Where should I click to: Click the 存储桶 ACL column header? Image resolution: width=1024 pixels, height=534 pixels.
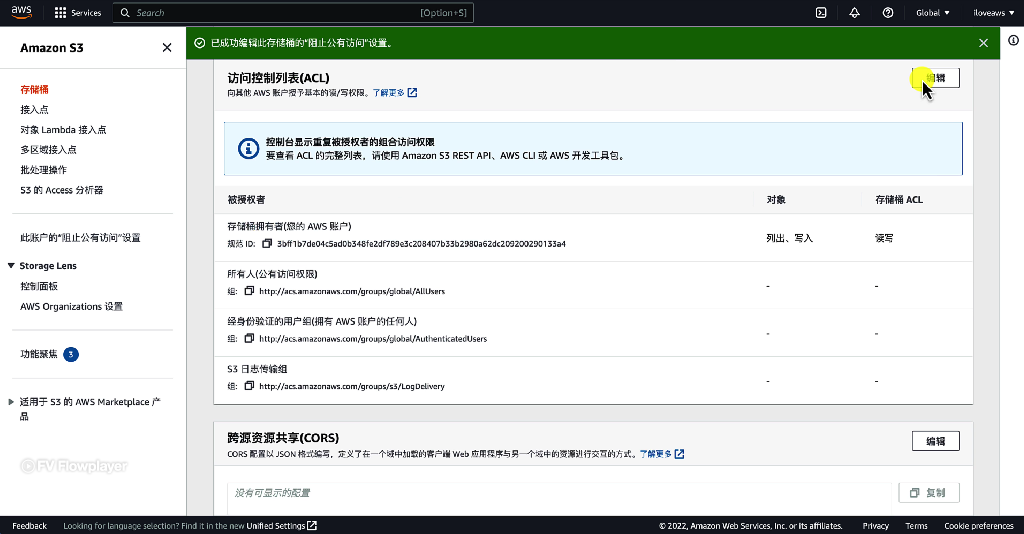[x=899, y=200]
